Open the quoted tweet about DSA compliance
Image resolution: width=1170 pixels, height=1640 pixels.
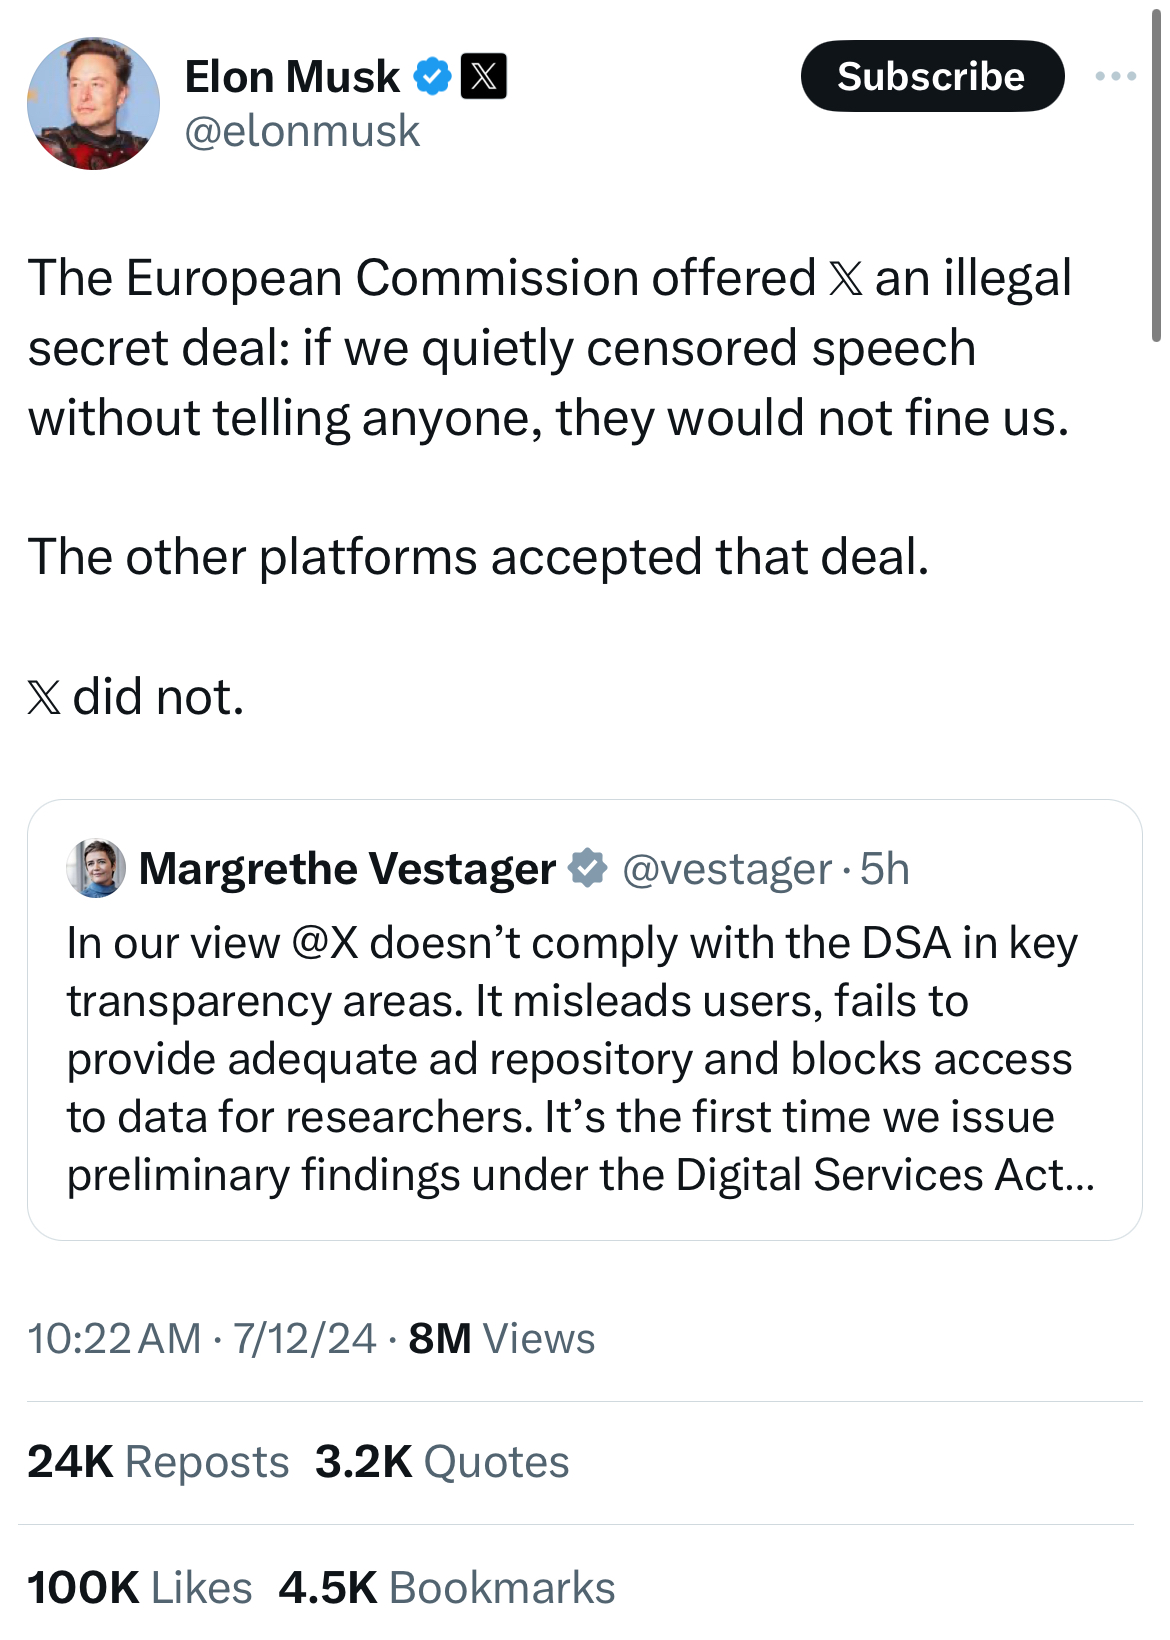tap(585, 1020)
